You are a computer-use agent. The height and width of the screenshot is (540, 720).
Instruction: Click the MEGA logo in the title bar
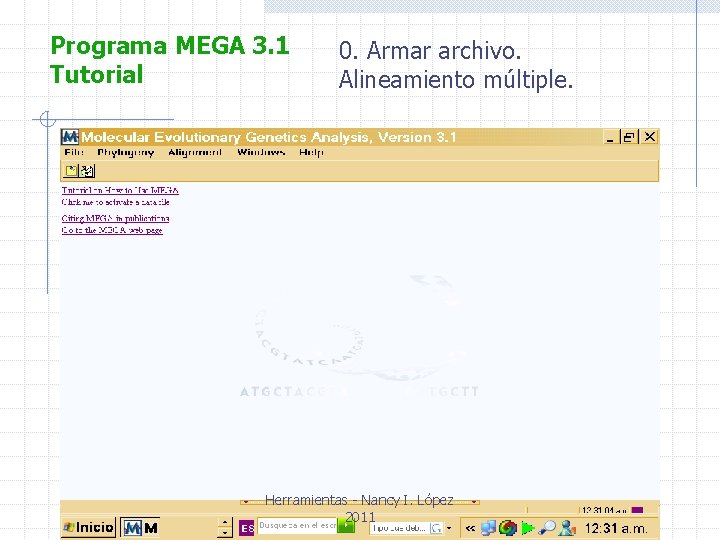coord(70,137)
